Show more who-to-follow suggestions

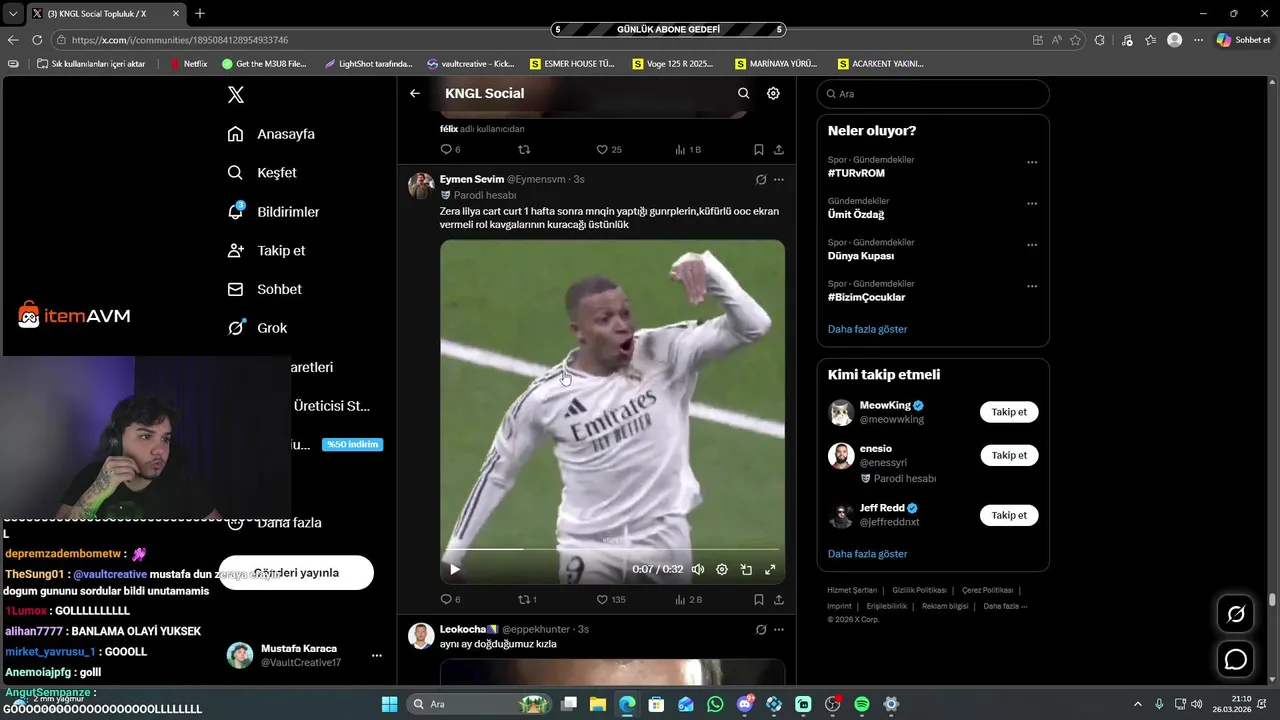click(867, 554)
